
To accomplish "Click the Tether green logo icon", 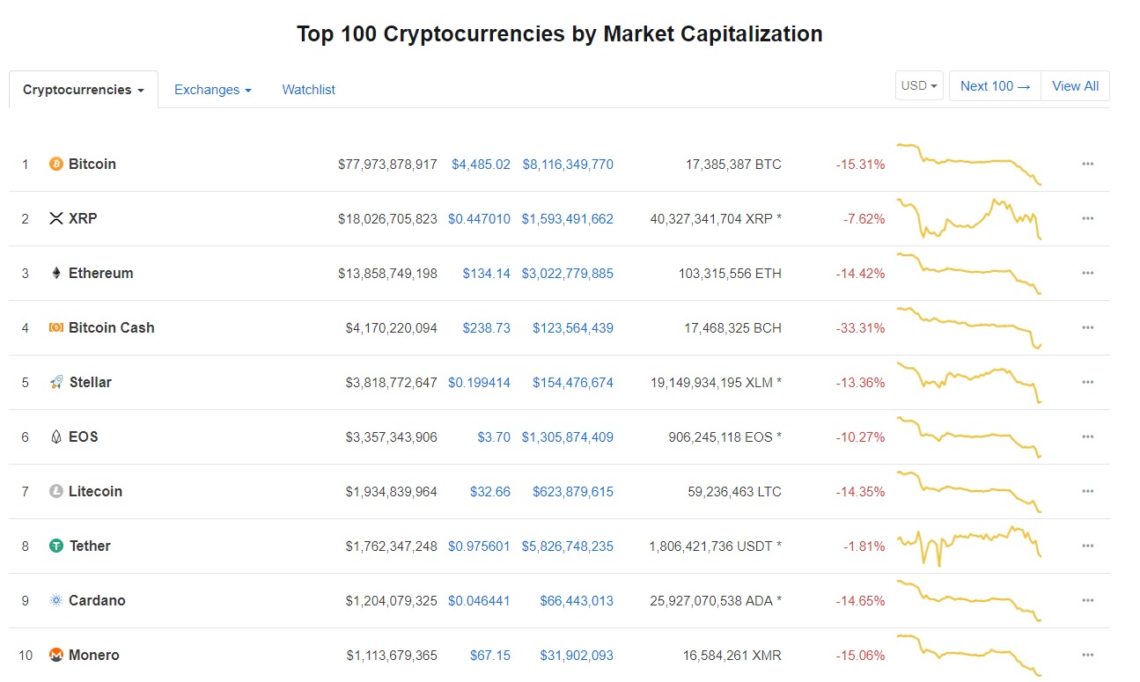I will [x=56, y=545].
